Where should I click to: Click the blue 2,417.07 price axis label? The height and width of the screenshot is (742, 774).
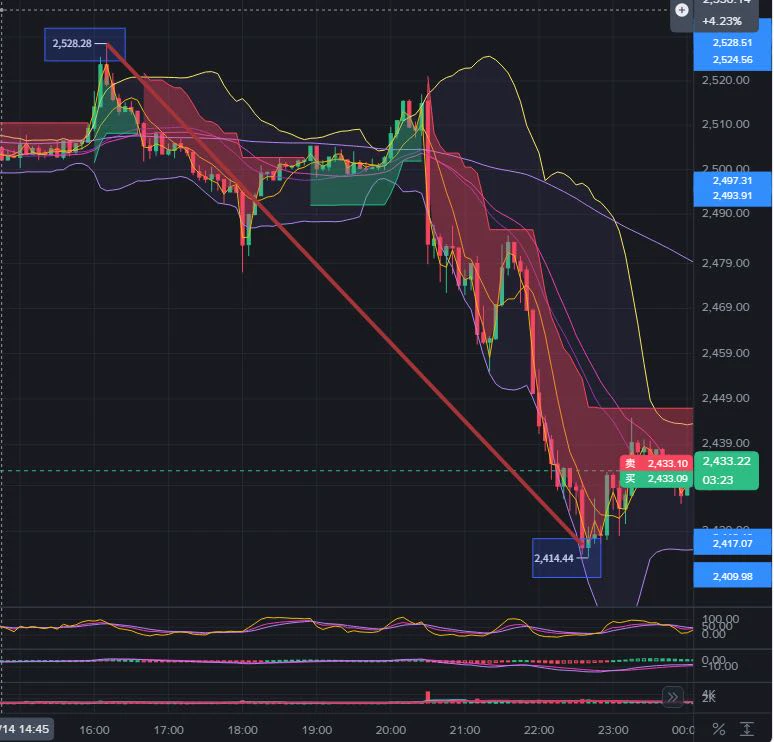tap(732, 544)
